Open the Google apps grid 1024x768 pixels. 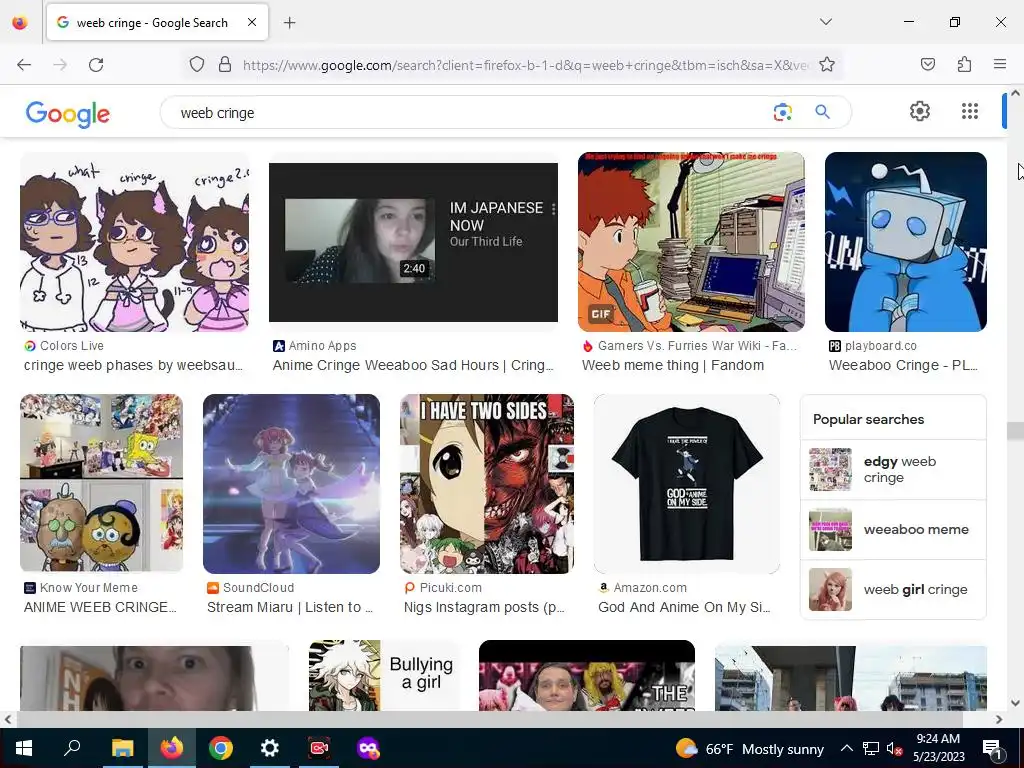(x=970, y=111)
